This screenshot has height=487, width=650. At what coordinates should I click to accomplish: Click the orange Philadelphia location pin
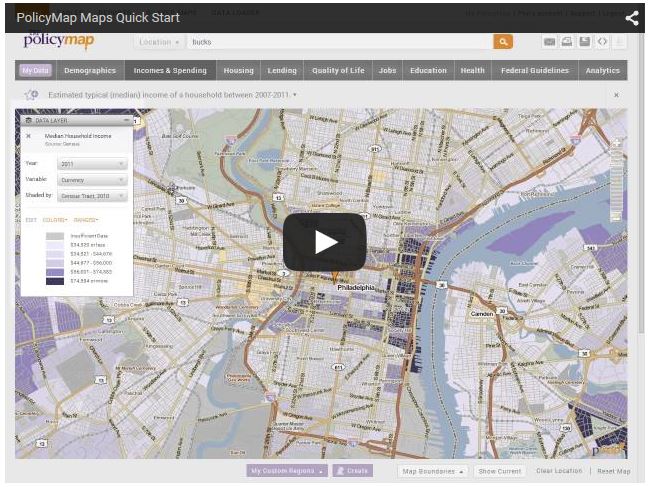click(x=335, y=277)
